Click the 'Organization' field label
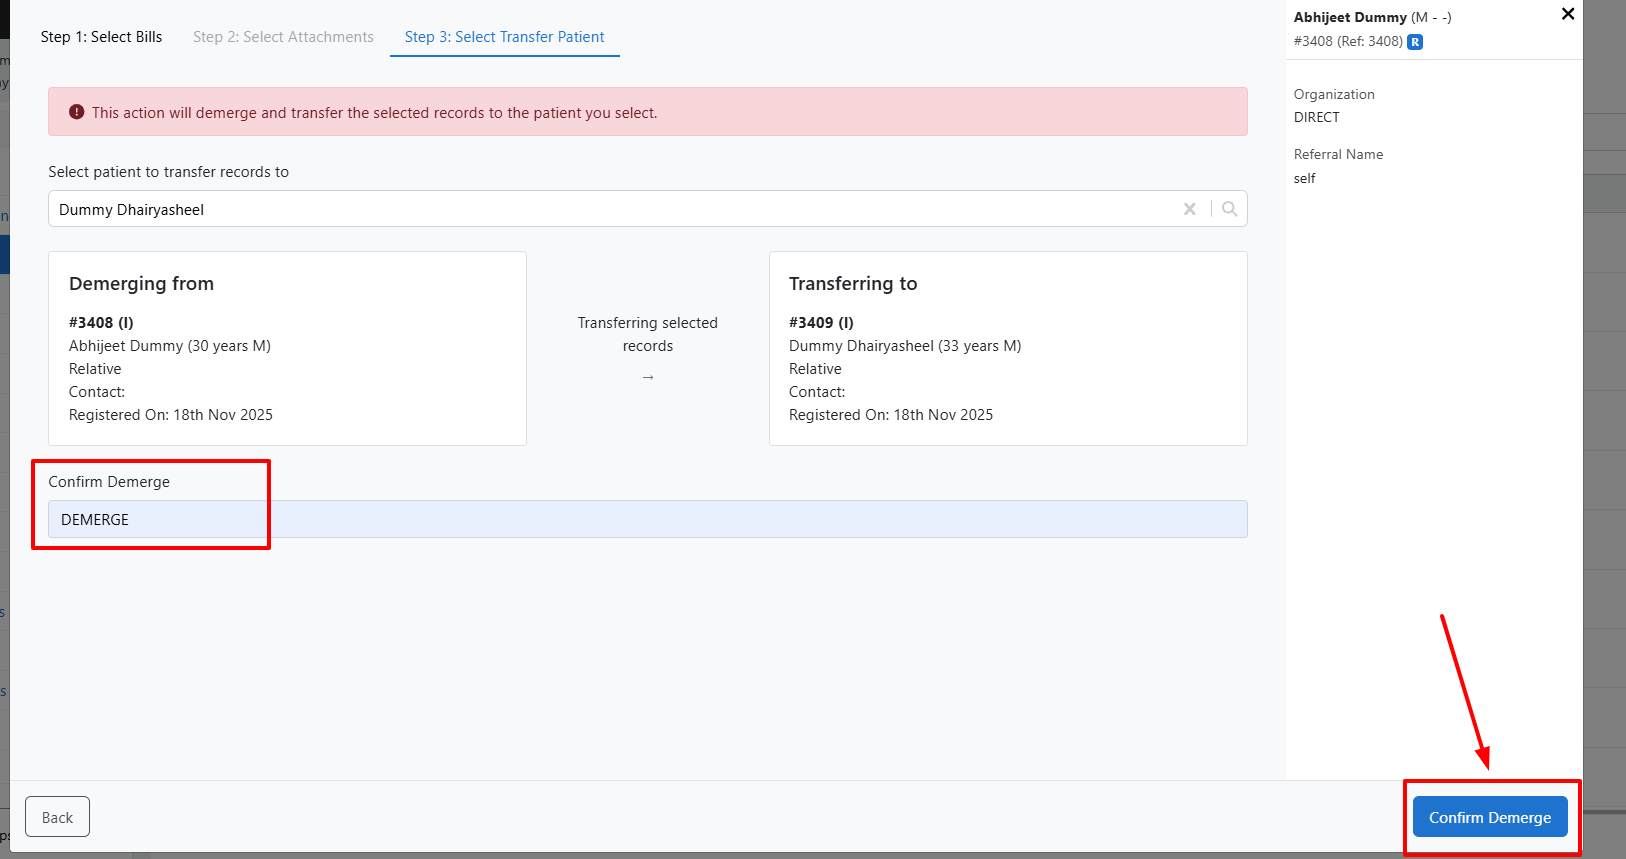 (1334, 94)
